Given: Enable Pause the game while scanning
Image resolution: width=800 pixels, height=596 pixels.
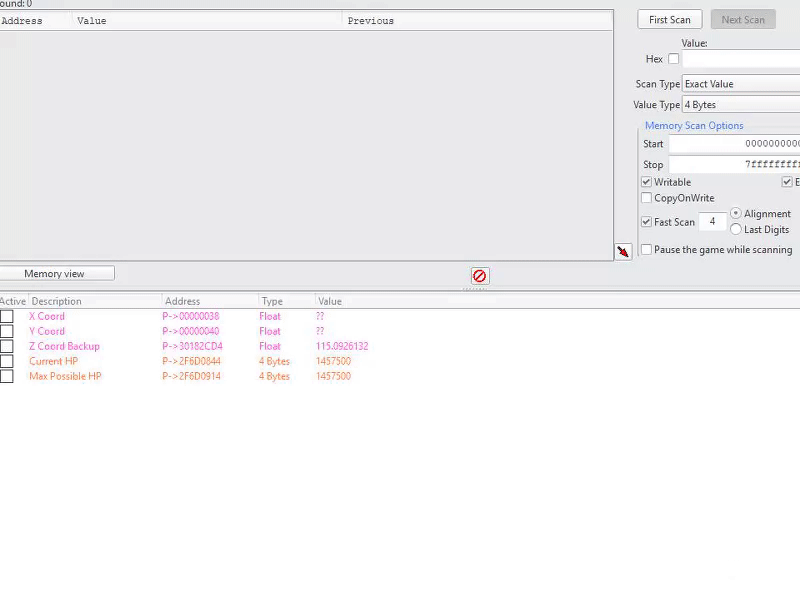Looking at the screenshot, I should pos(646,250).
